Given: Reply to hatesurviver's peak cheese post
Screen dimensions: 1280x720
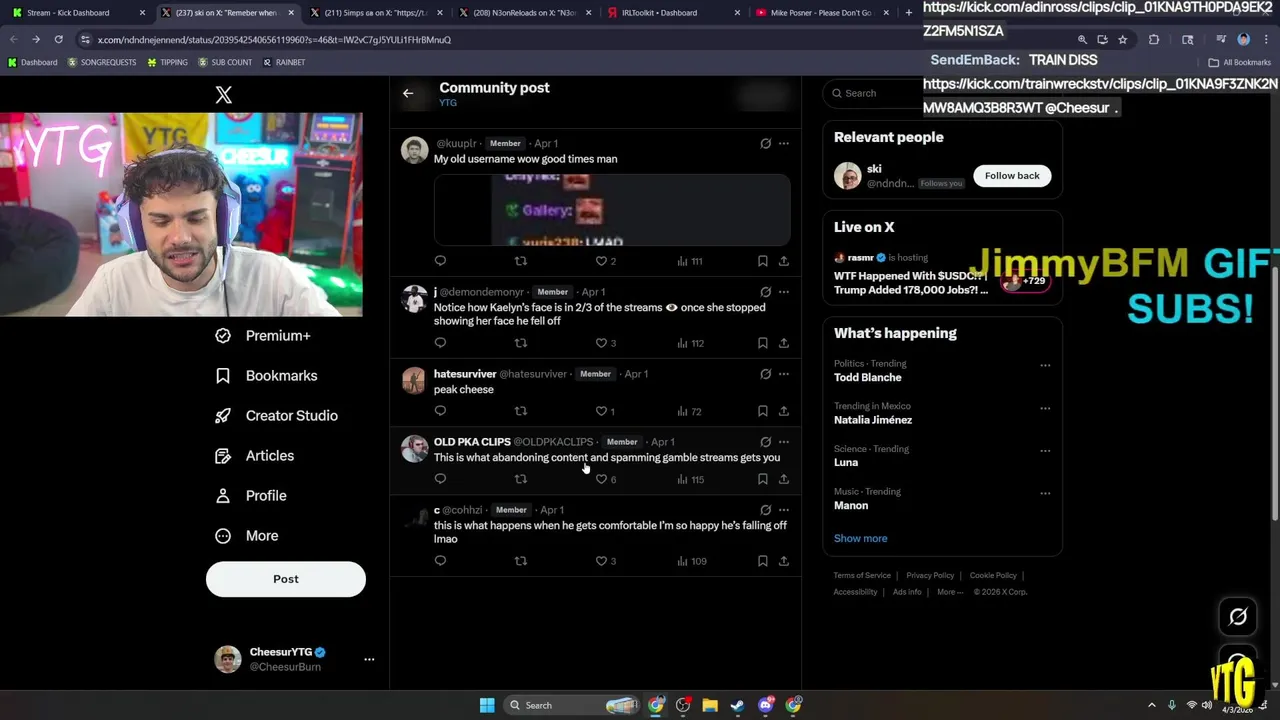Looking at the screenshot, I should (x=440, y=411).
